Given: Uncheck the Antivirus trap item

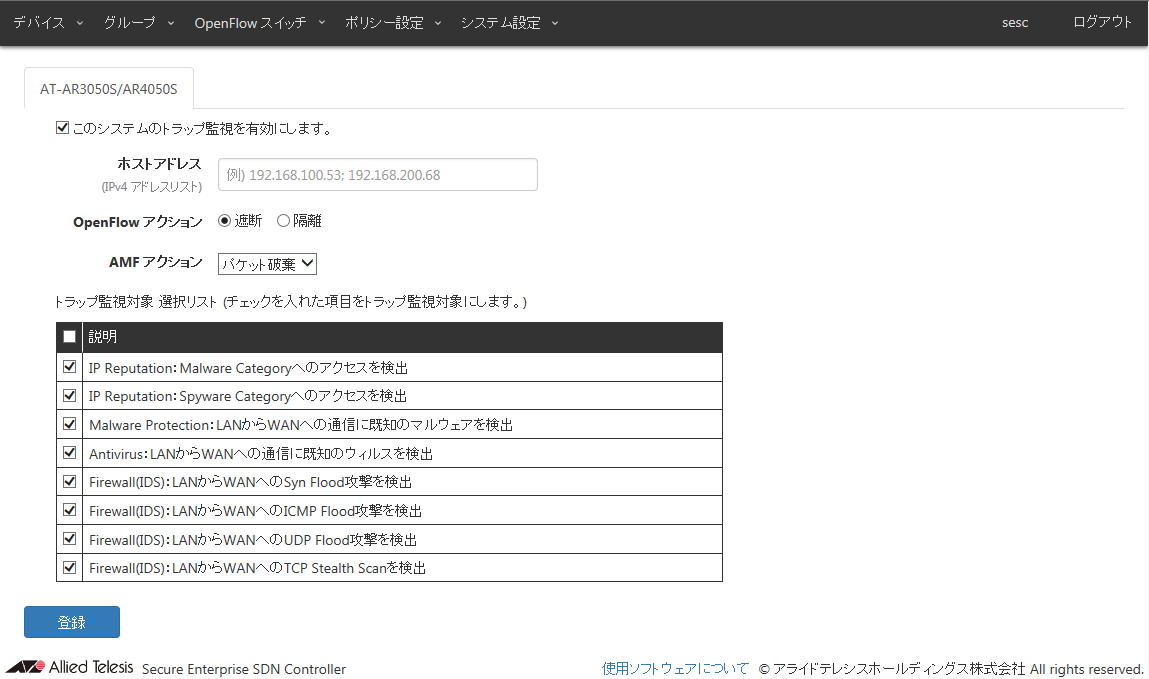Looking at the screenshot, I should [69, 453].
